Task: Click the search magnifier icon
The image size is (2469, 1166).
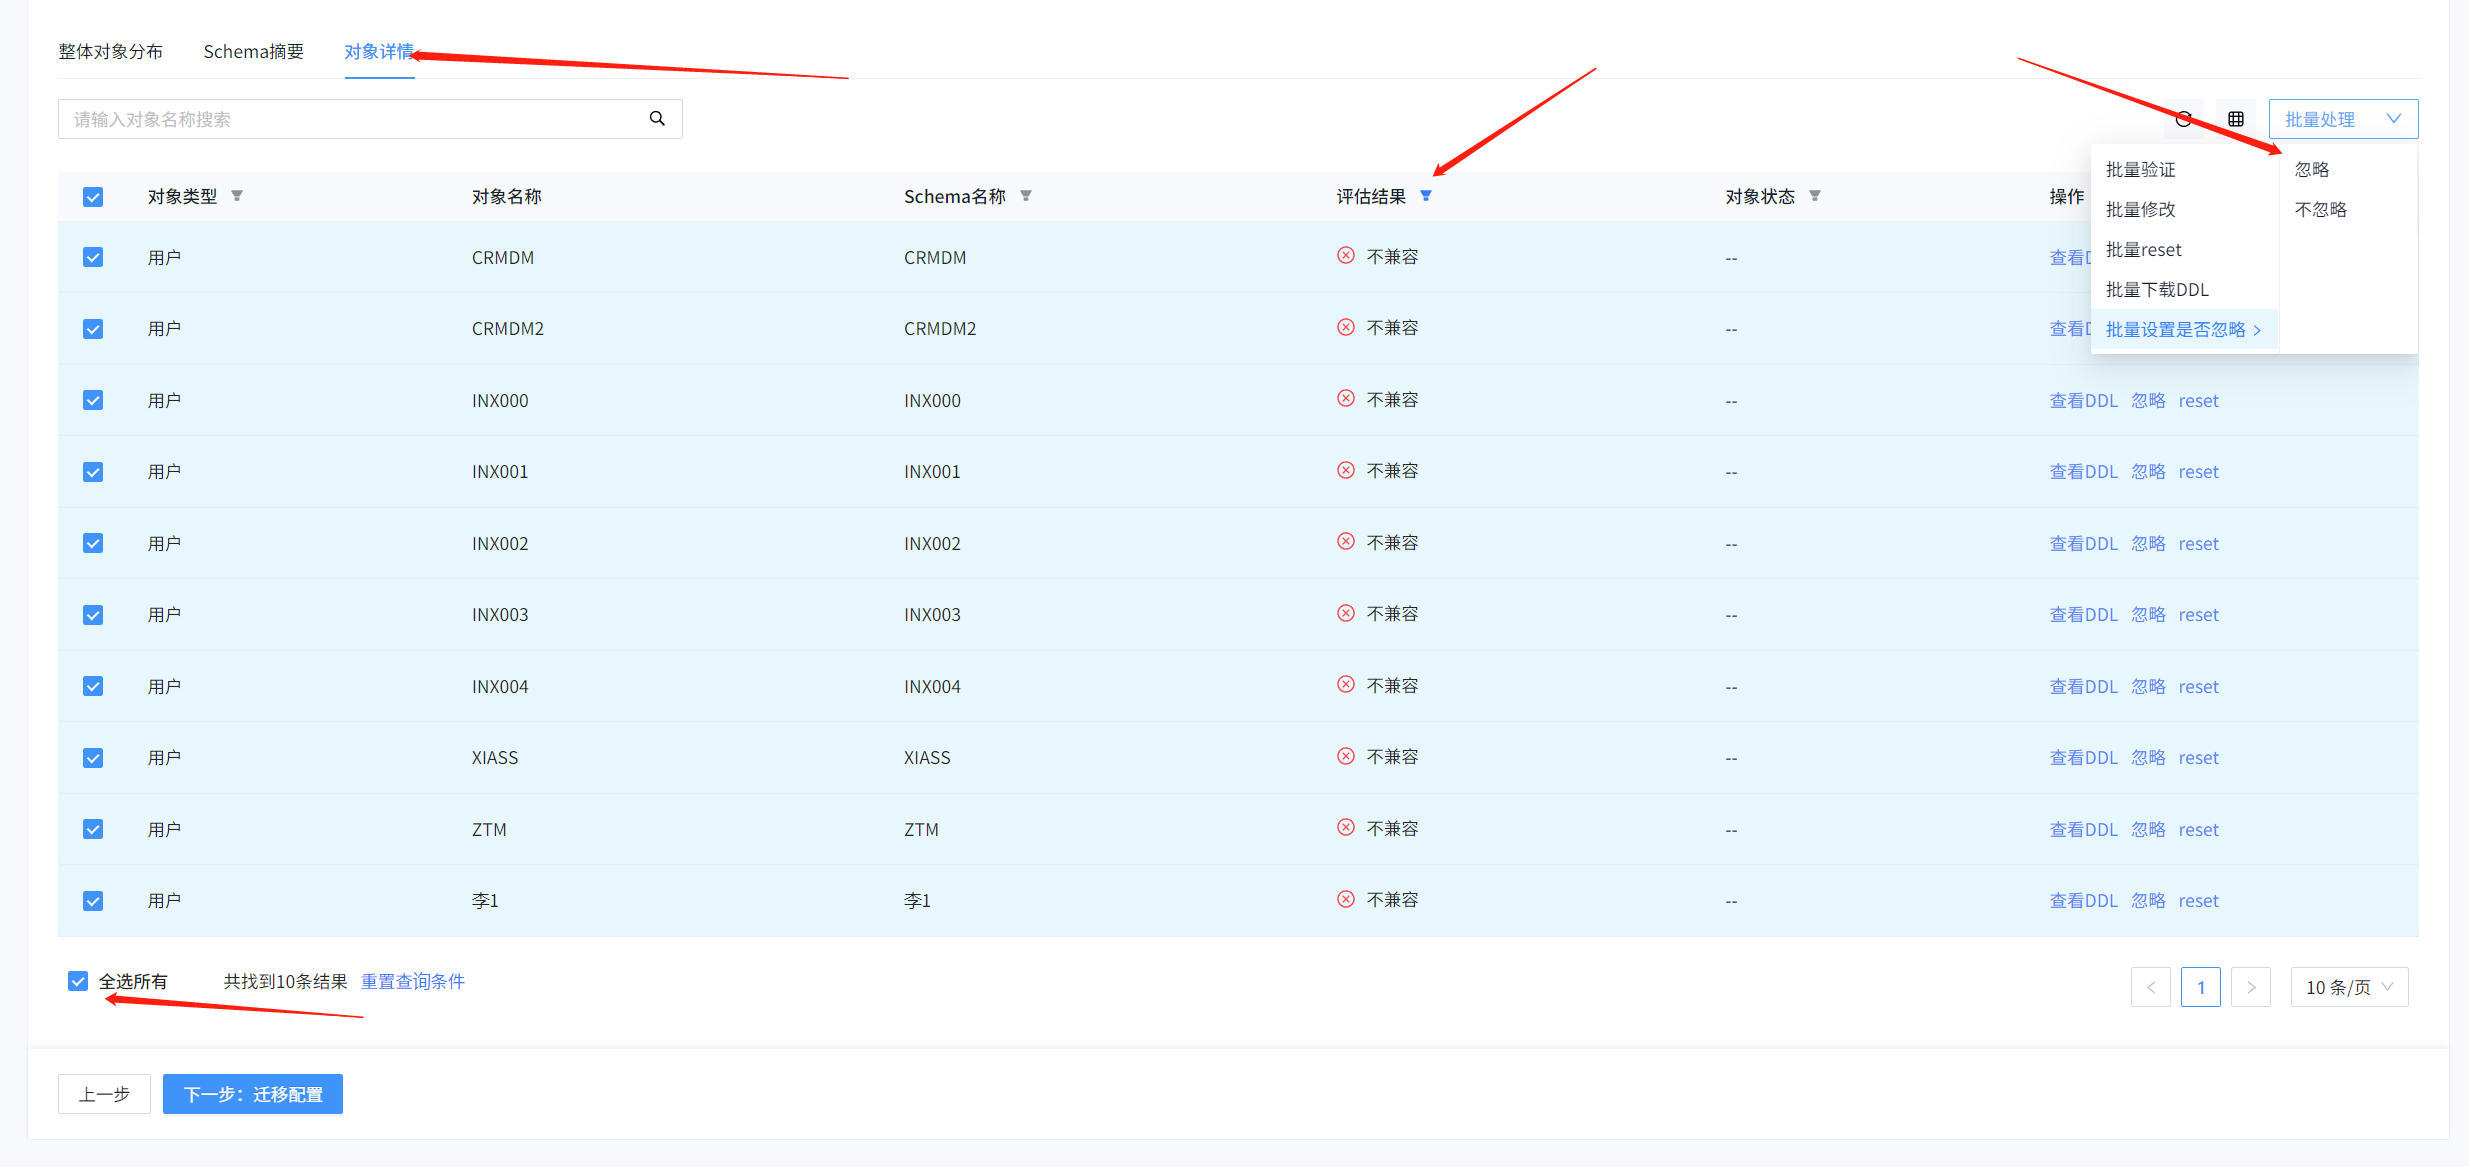Action: pos(657,118)
